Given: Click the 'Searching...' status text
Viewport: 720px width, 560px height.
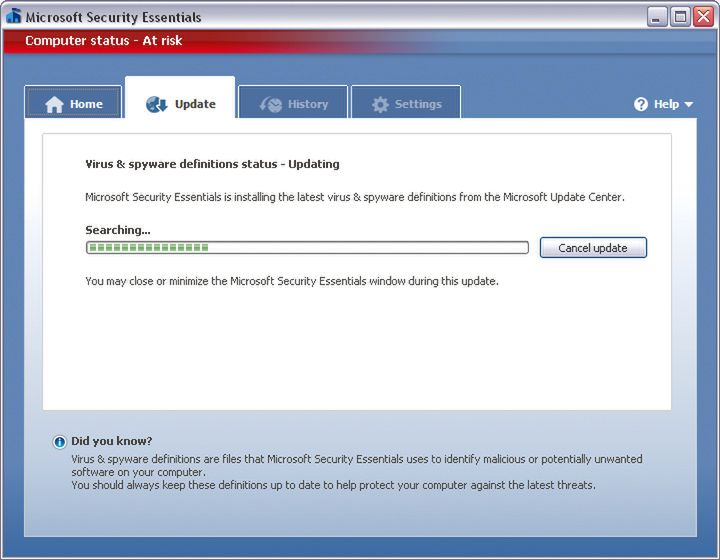Looking at the screenshot, I should [x=118, y=230].
